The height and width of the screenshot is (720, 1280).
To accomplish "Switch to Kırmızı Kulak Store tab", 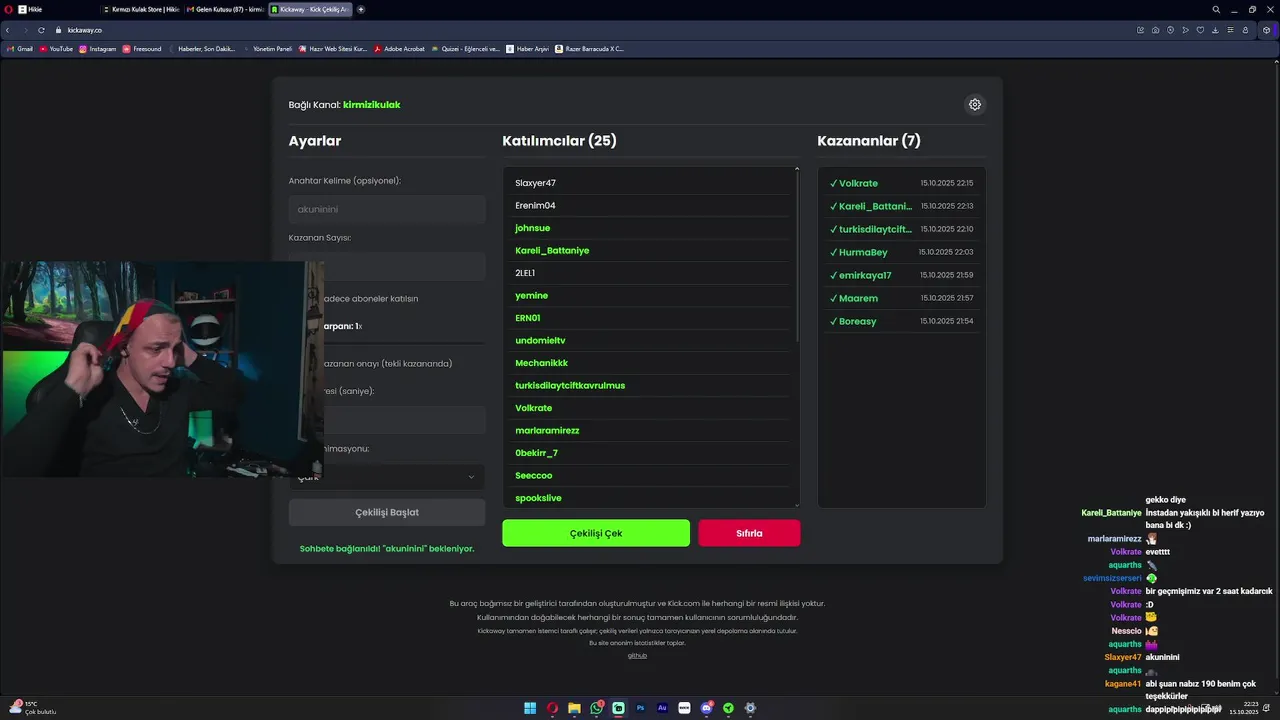I will tap(140, 9).
